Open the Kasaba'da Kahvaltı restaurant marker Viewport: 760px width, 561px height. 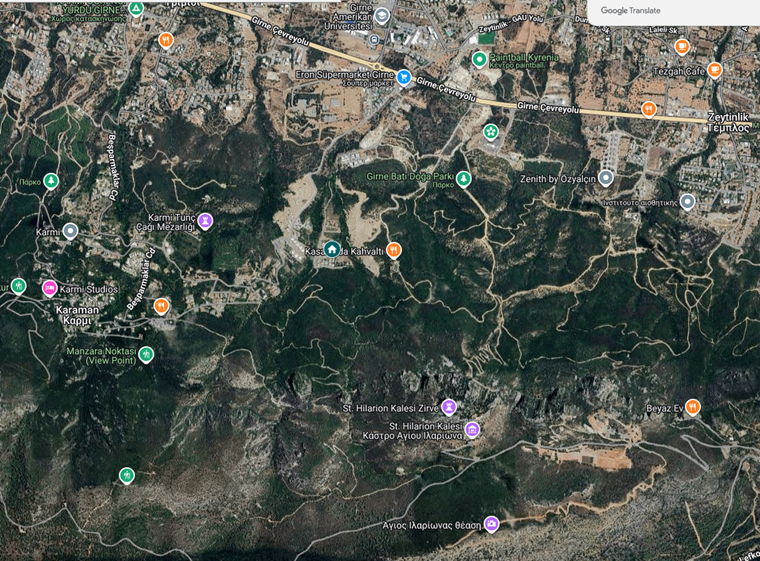(394, 250)
